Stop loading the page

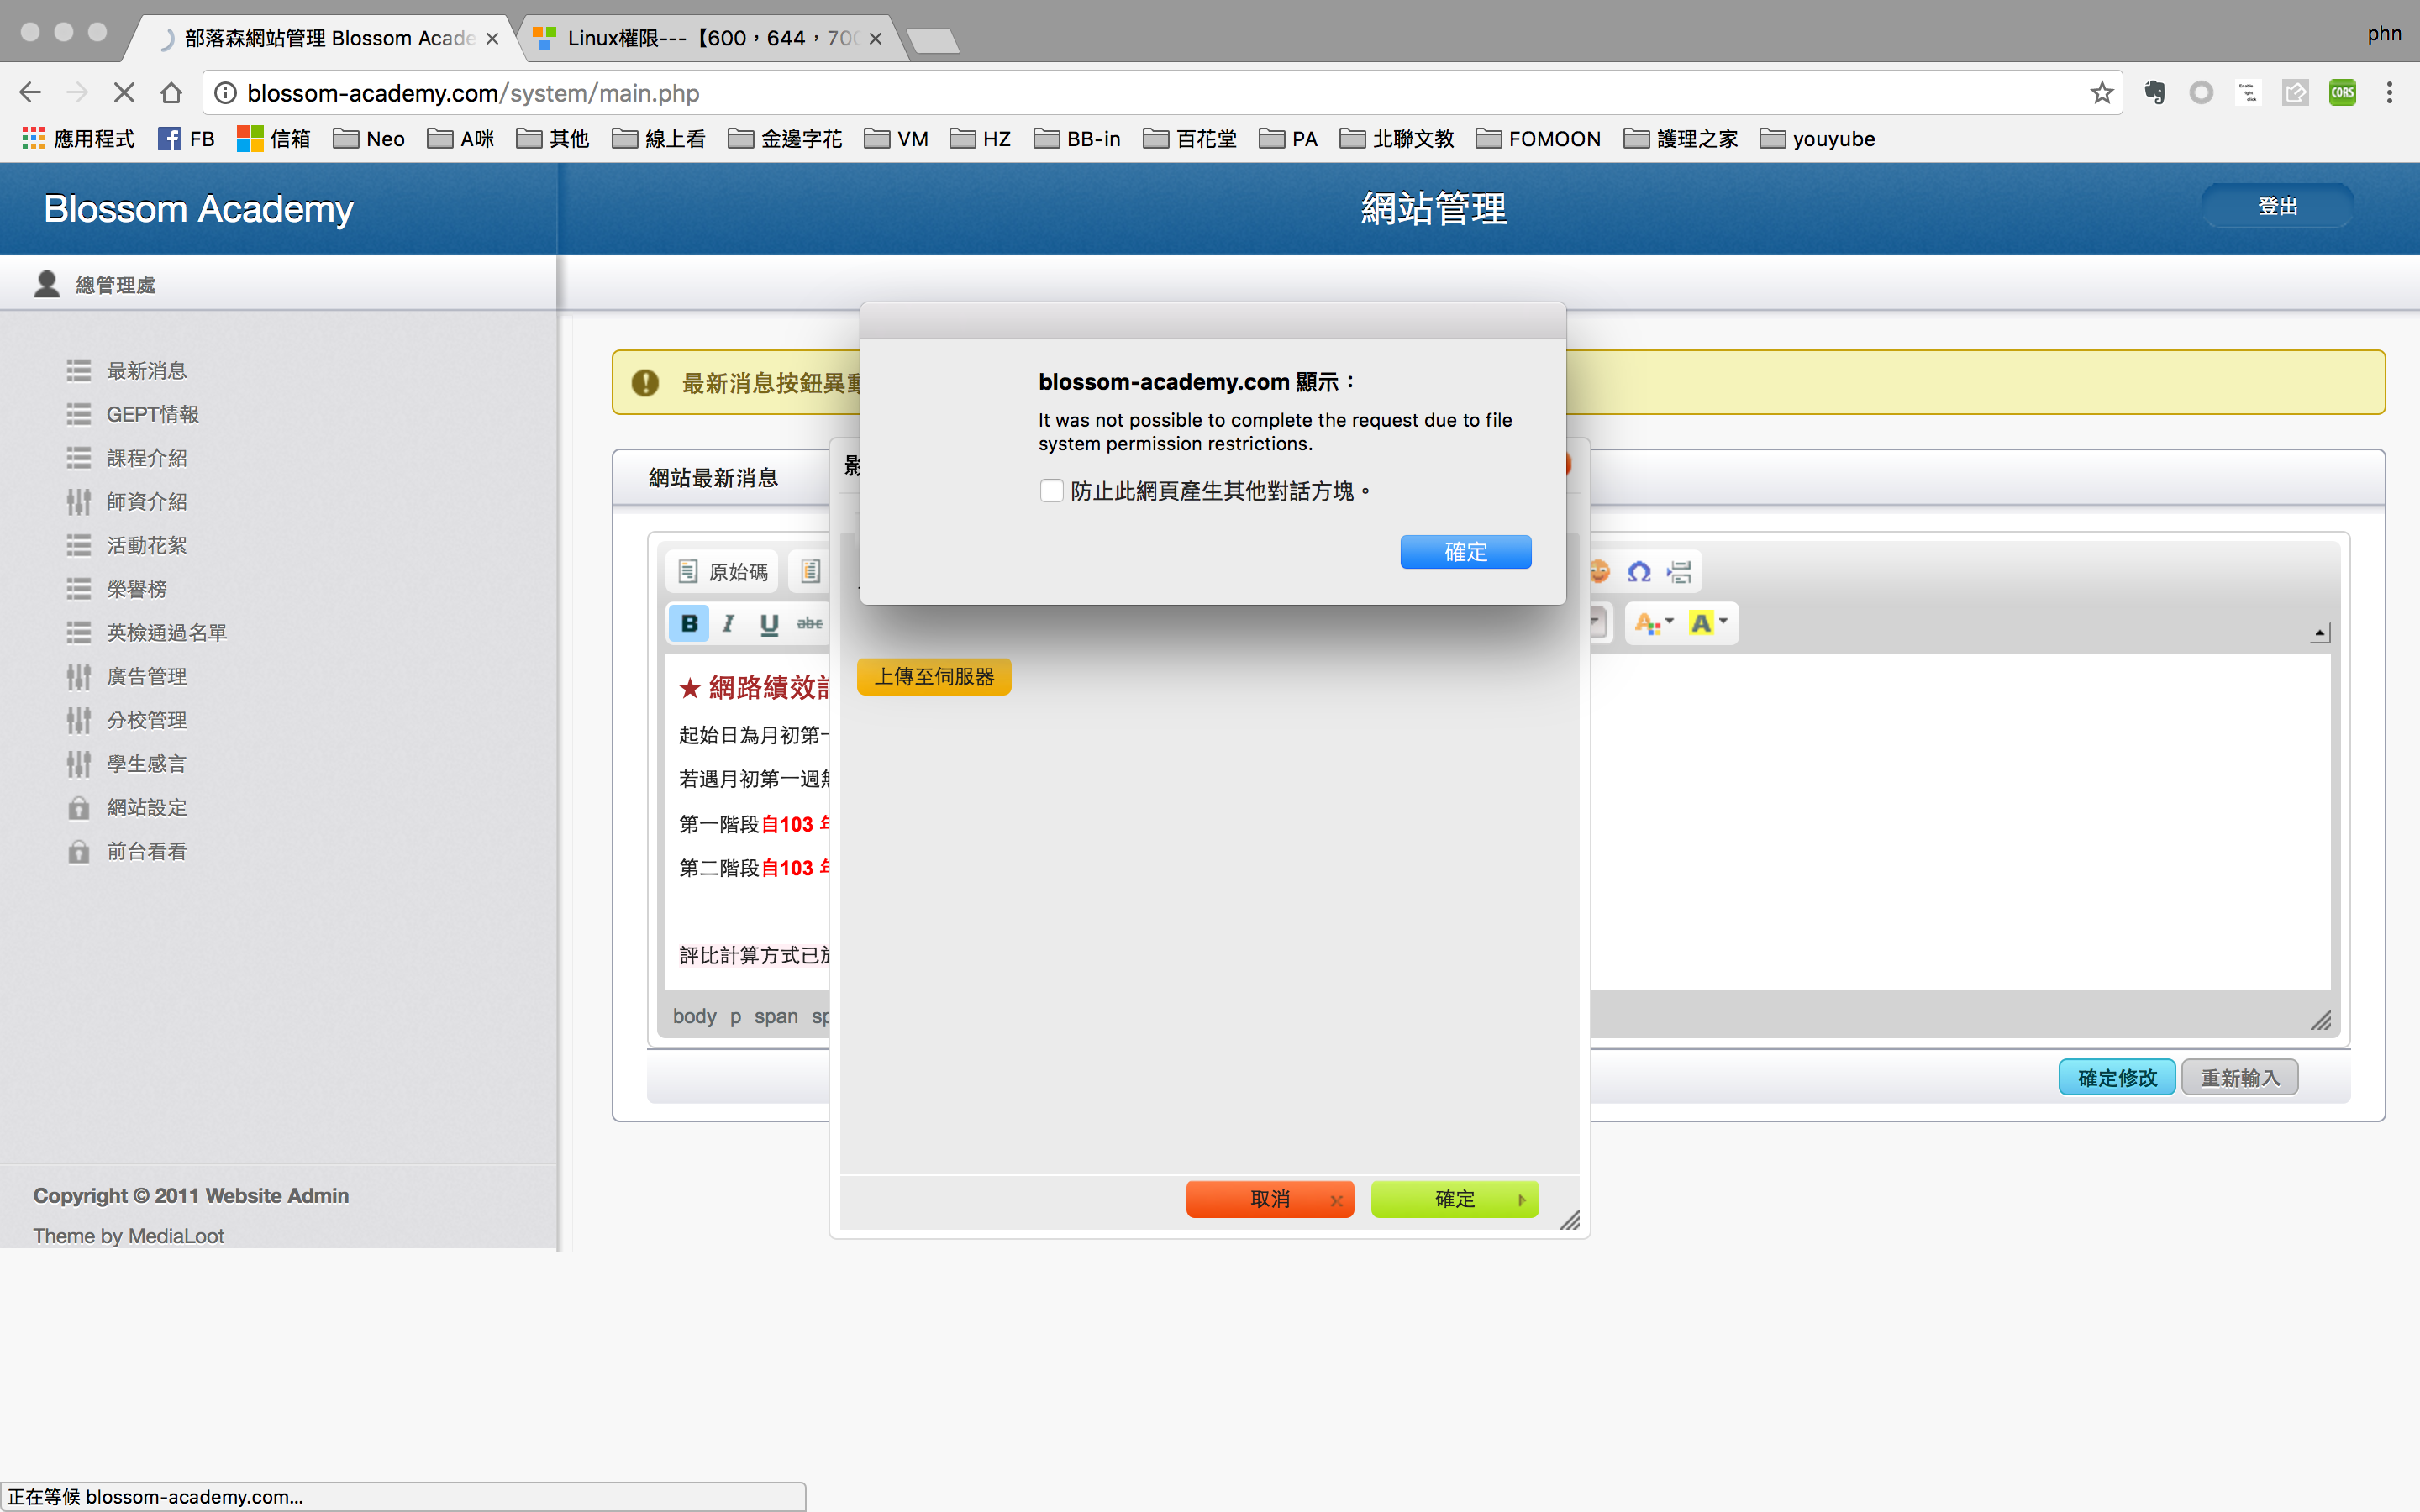[124, 93]
